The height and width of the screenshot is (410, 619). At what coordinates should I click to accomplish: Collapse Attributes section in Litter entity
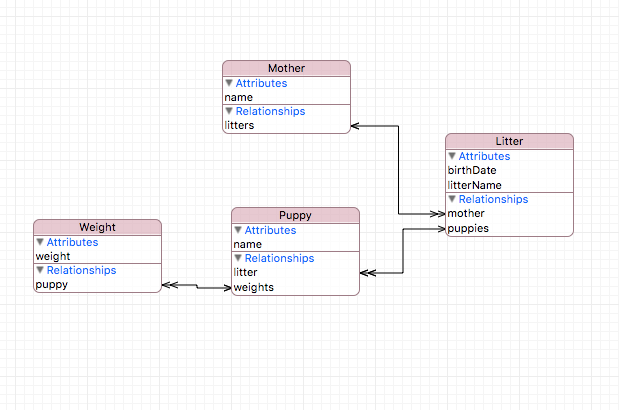pos(452,156)
